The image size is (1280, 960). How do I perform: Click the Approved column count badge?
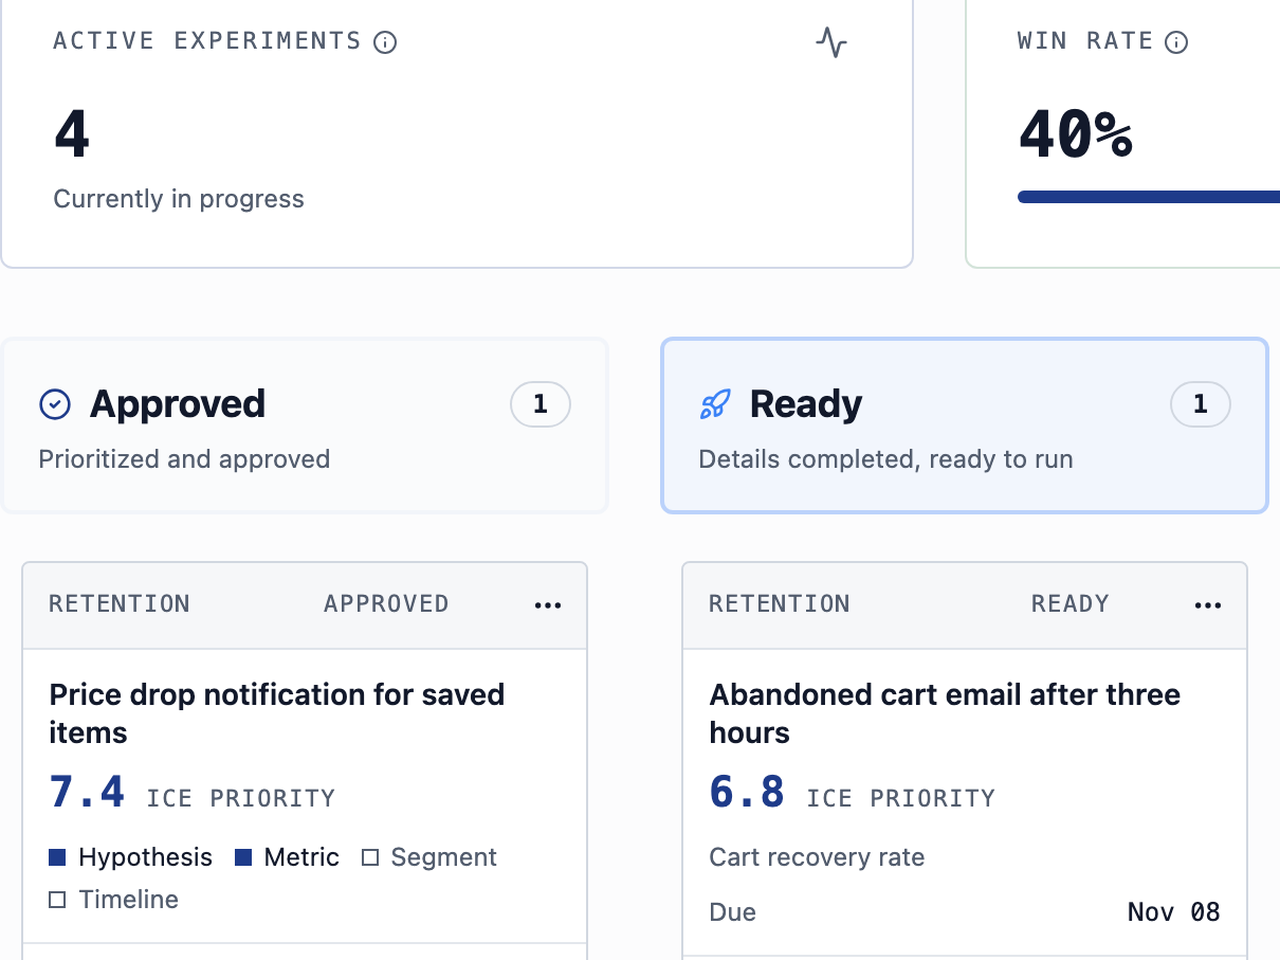point(540,404)
